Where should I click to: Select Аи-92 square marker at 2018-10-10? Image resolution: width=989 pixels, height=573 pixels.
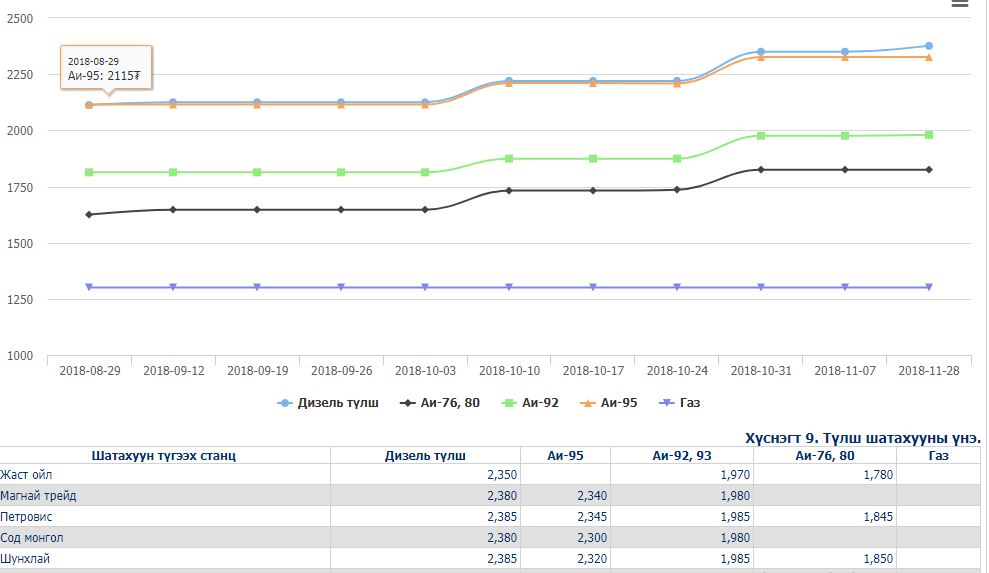coord(509,159)
